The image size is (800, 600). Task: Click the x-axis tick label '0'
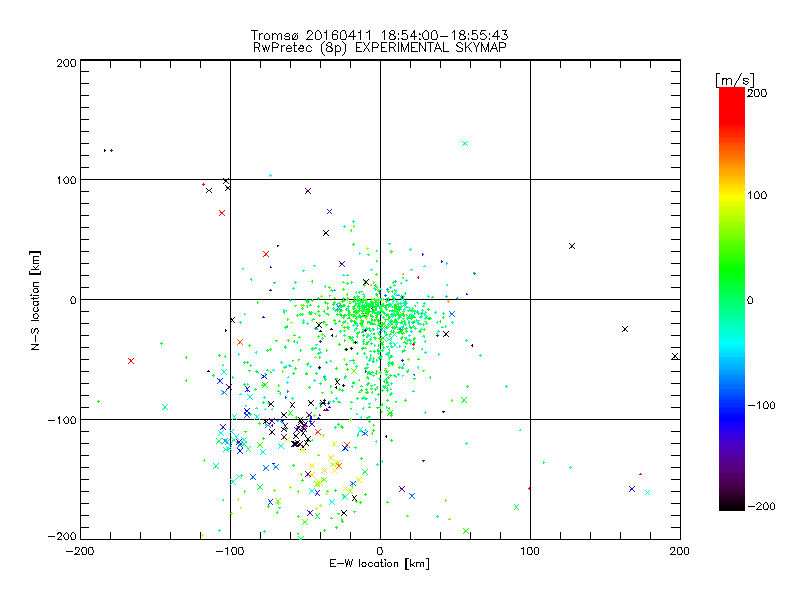380,551
